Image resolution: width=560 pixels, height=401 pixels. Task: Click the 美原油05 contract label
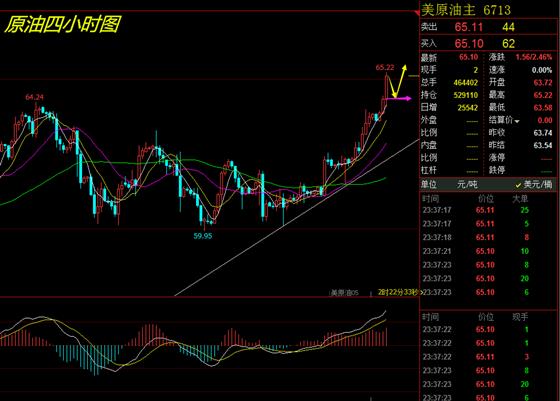(x=344, y=293)
